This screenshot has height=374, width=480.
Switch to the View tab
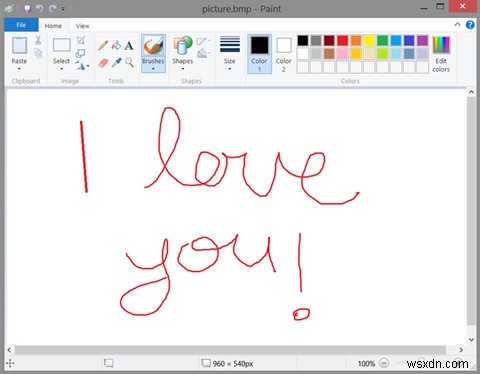click(x=82, y=26)
